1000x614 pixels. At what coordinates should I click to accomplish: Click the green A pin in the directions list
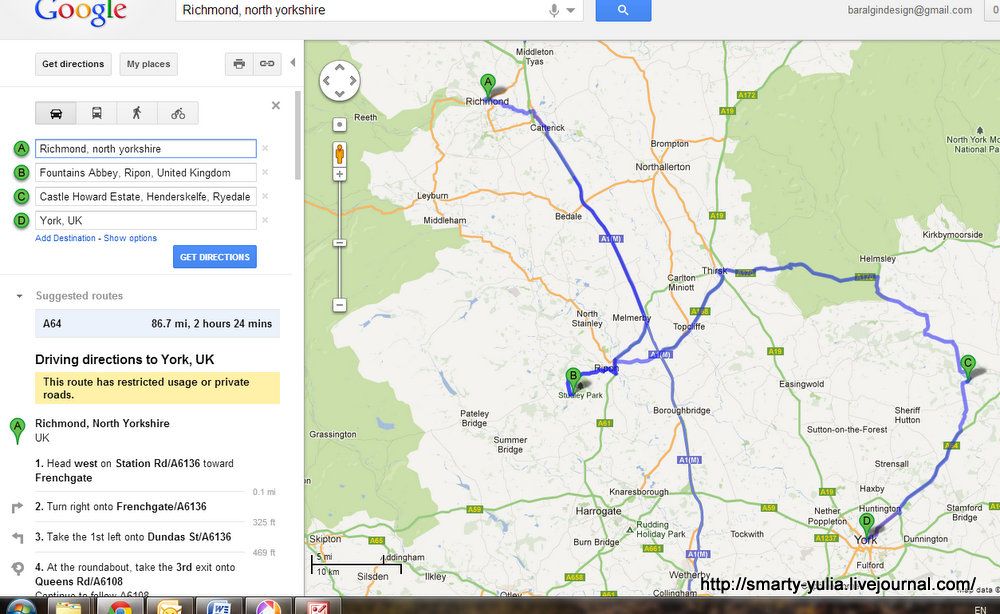point(17,430)
